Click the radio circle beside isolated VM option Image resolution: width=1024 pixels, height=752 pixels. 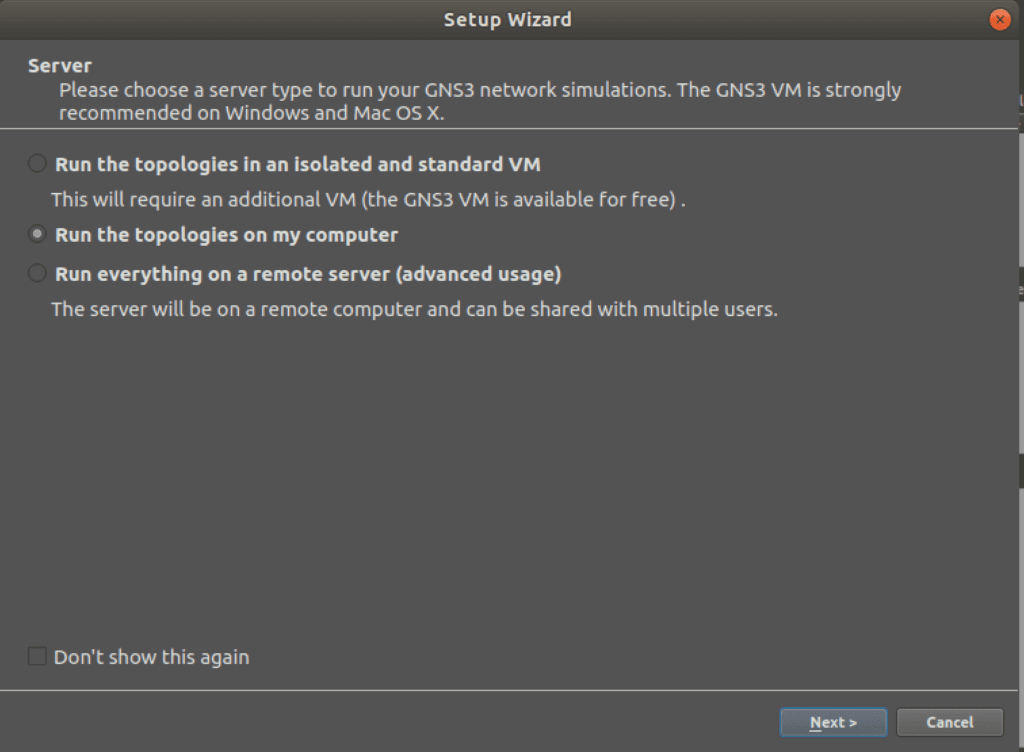tap(36, 163)
